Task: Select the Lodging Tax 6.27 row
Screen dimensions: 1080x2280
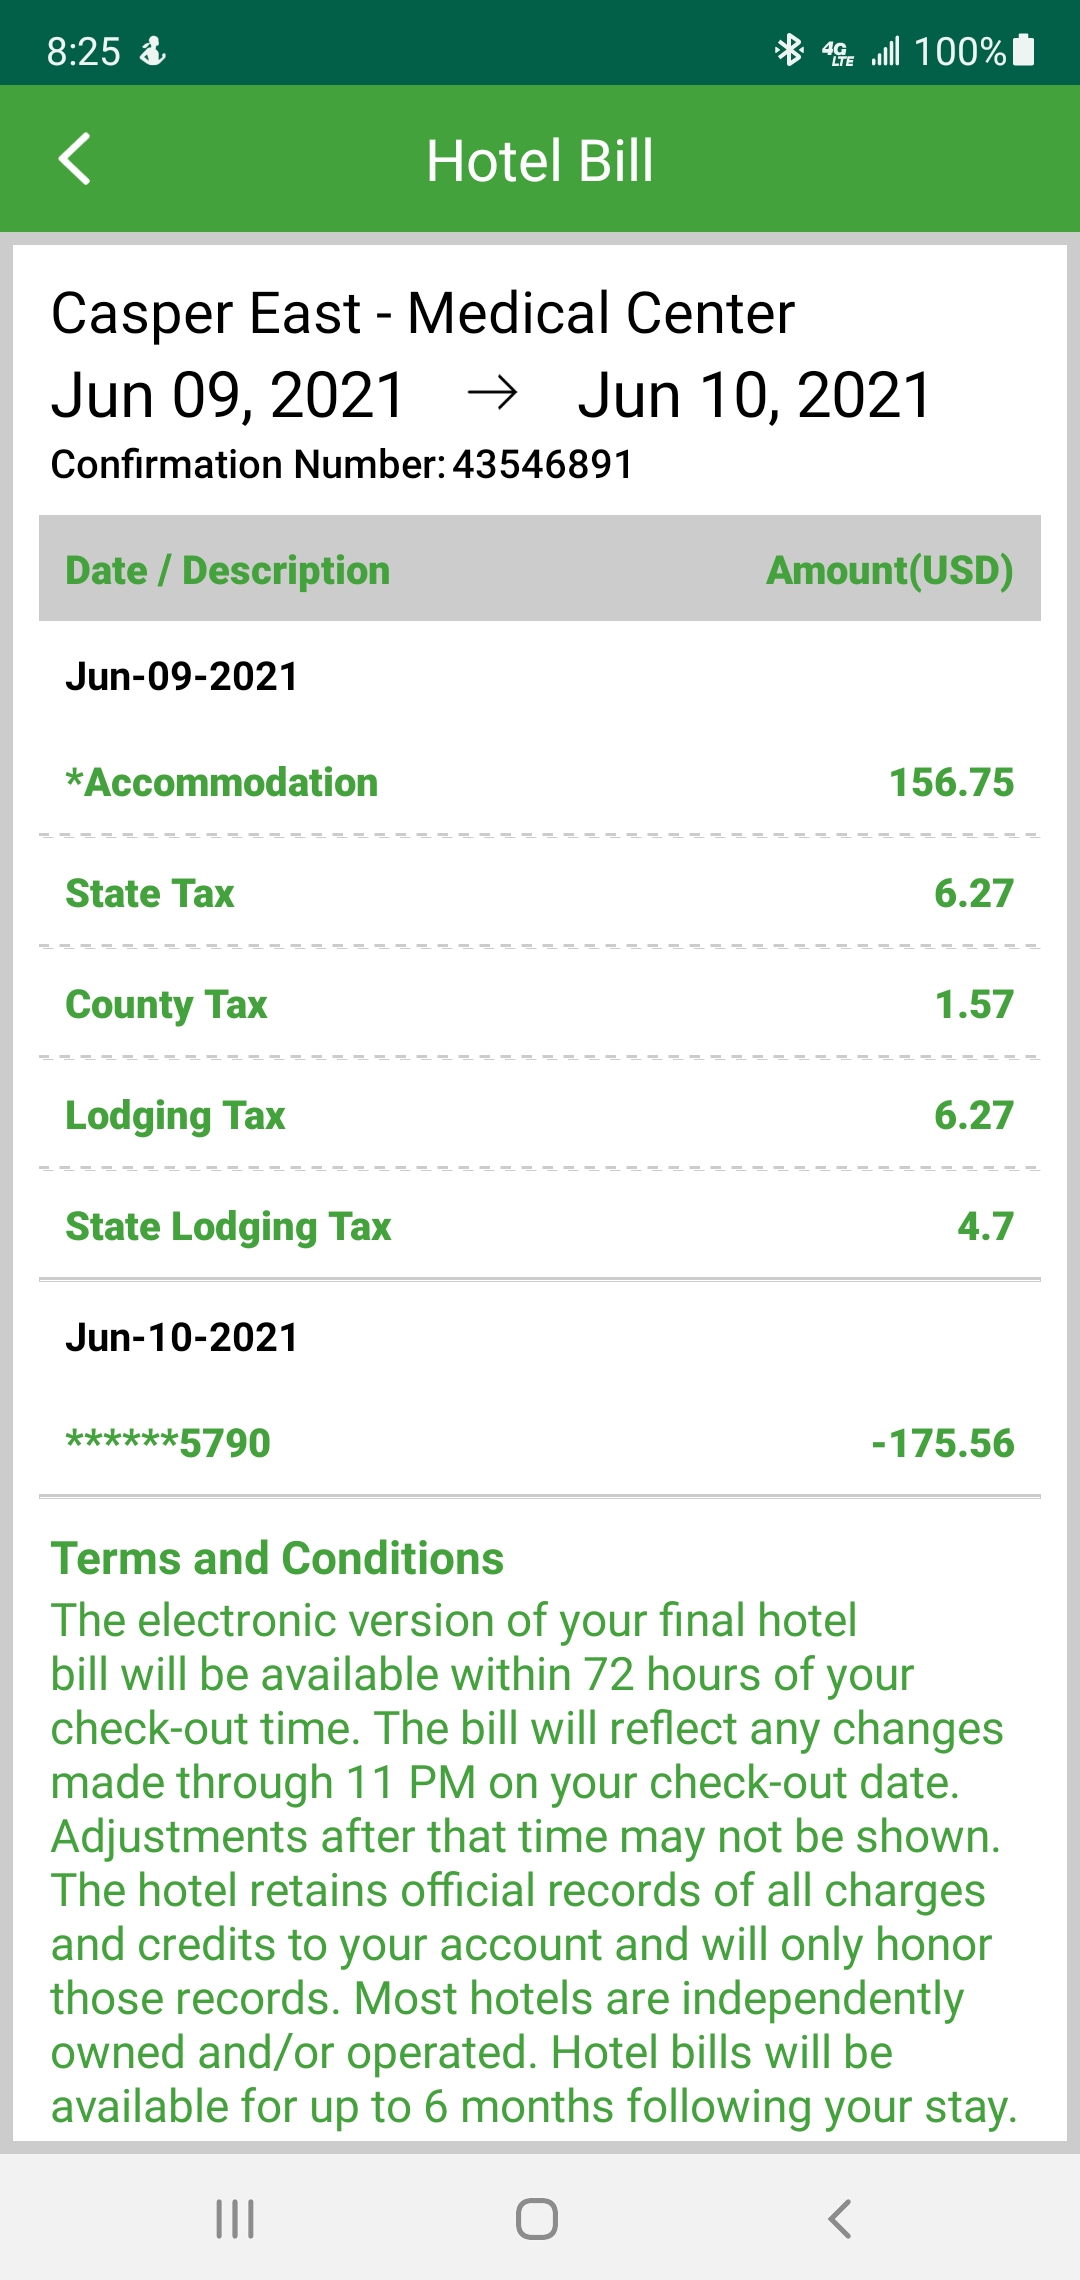Action: pos(540,1115)
